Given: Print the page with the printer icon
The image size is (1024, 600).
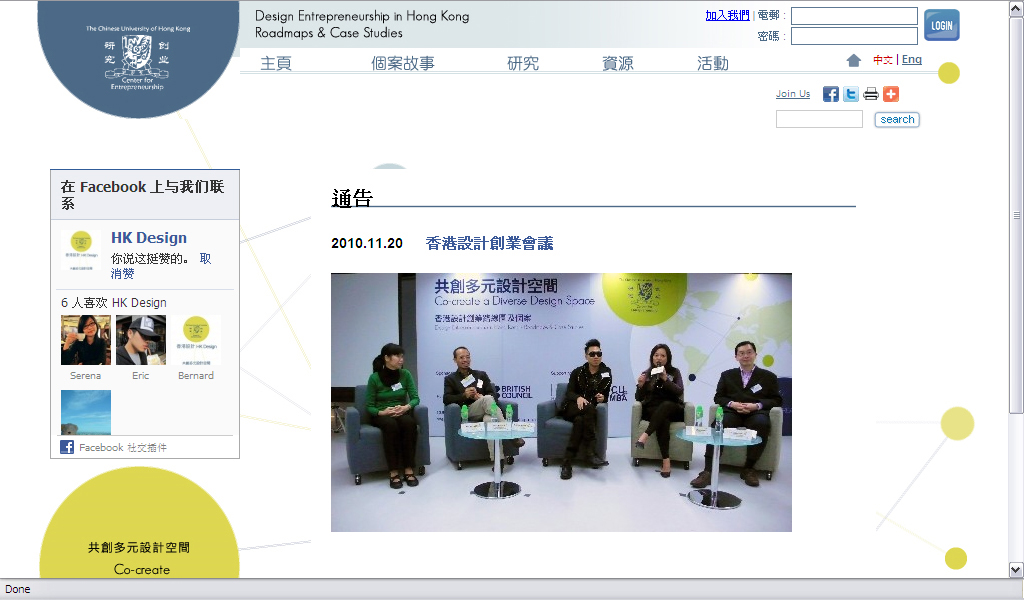Looking at the screenshot, I should pyautogui.click(x=871, y=94).
